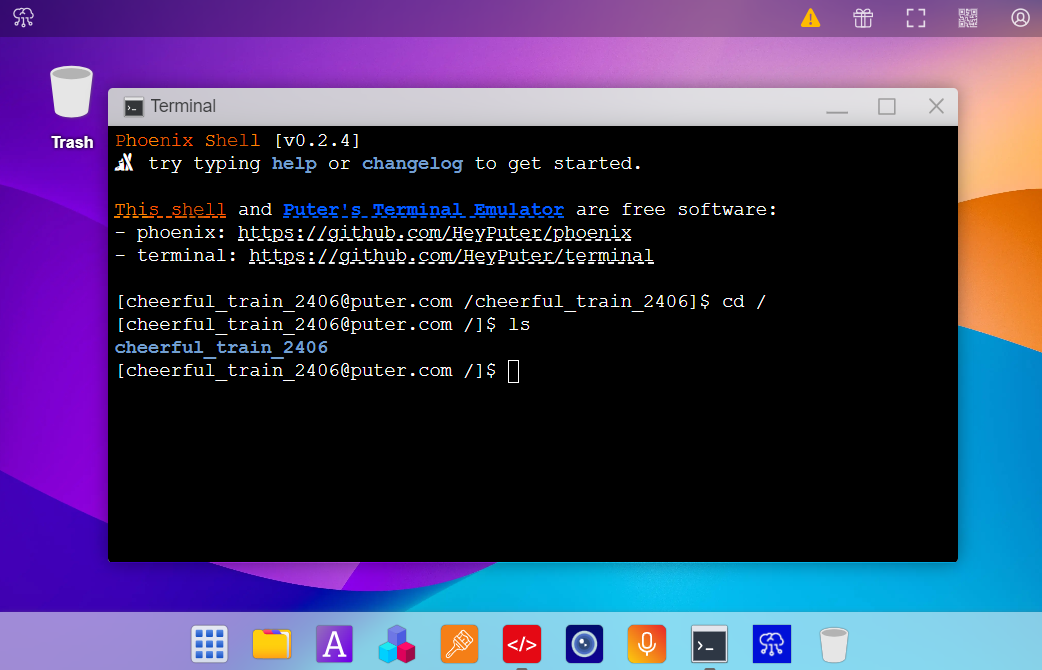Click the gift icon to see rewards
This screenshot has width=1042, height=670.
[x=862, y=18]
